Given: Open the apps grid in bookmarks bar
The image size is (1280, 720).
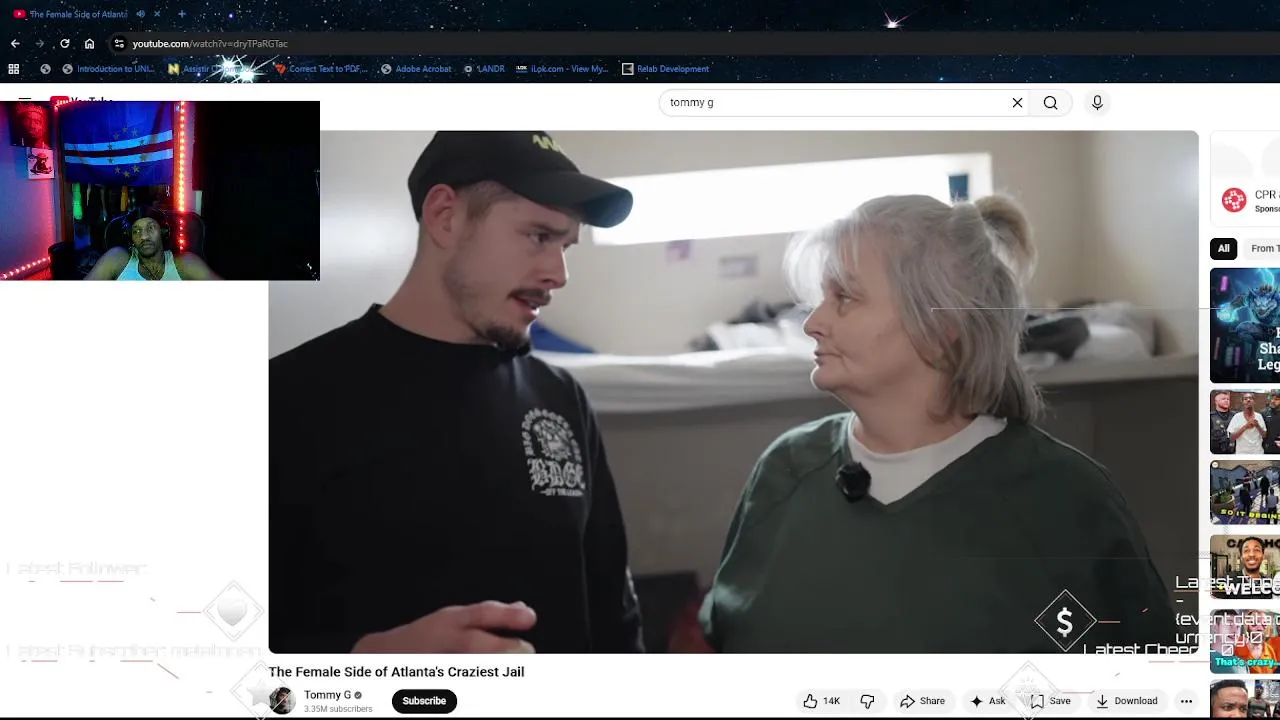Looking at the screenshot, I should (x=14, y=69).
